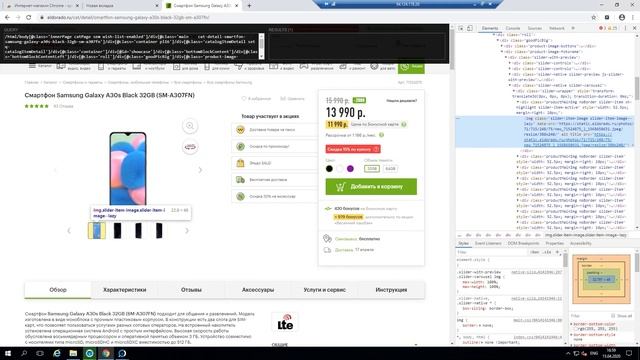Expand the border-bottom-color computed property
640x360 pixels.
[x=572, y=324]
